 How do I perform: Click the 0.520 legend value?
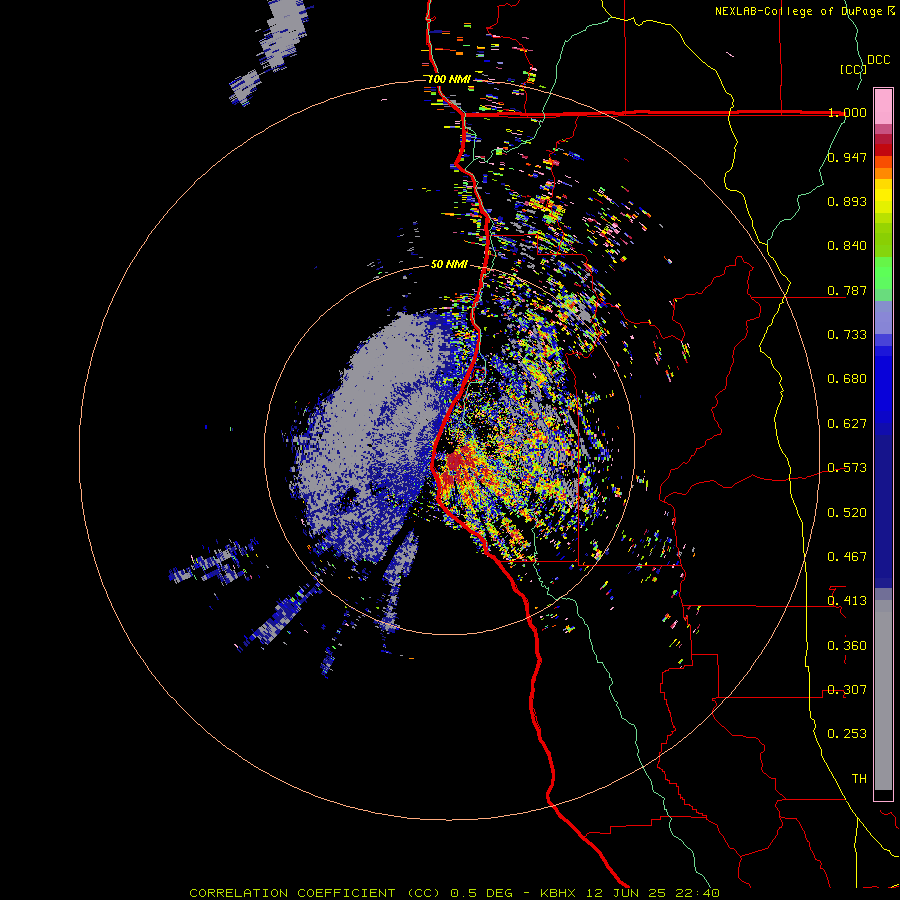tap(847, 513)
